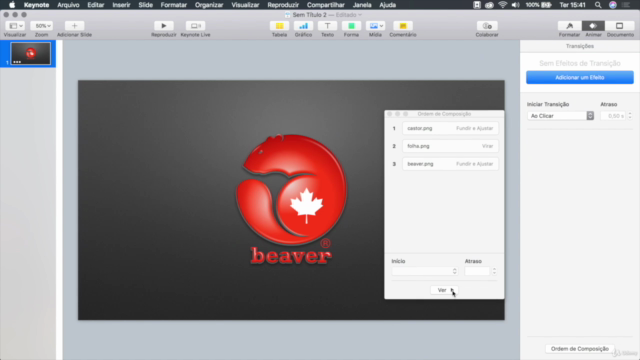
Task: Click the Colaborar collaboration icon
Action: (x=487, y=26)
